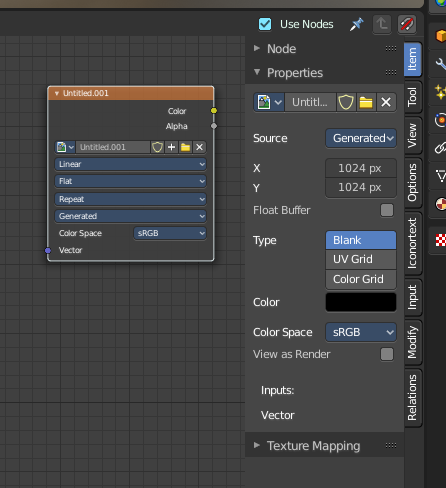Select the UV Grid type
This screenshot has width=446, height=488.
coord(361,259)
